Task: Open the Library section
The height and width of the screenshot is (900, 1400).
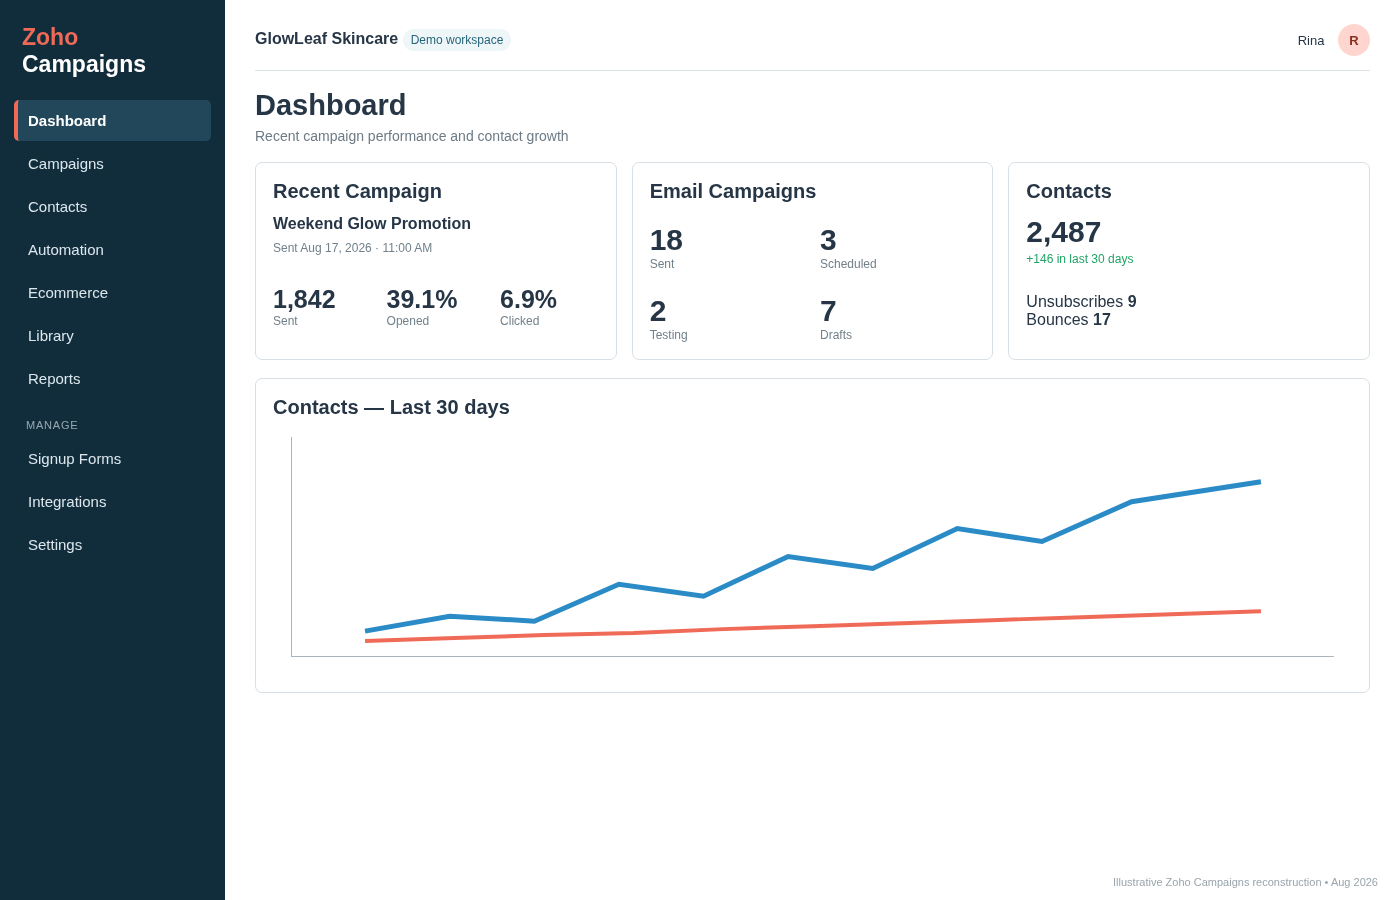Action: pos(112,335)
